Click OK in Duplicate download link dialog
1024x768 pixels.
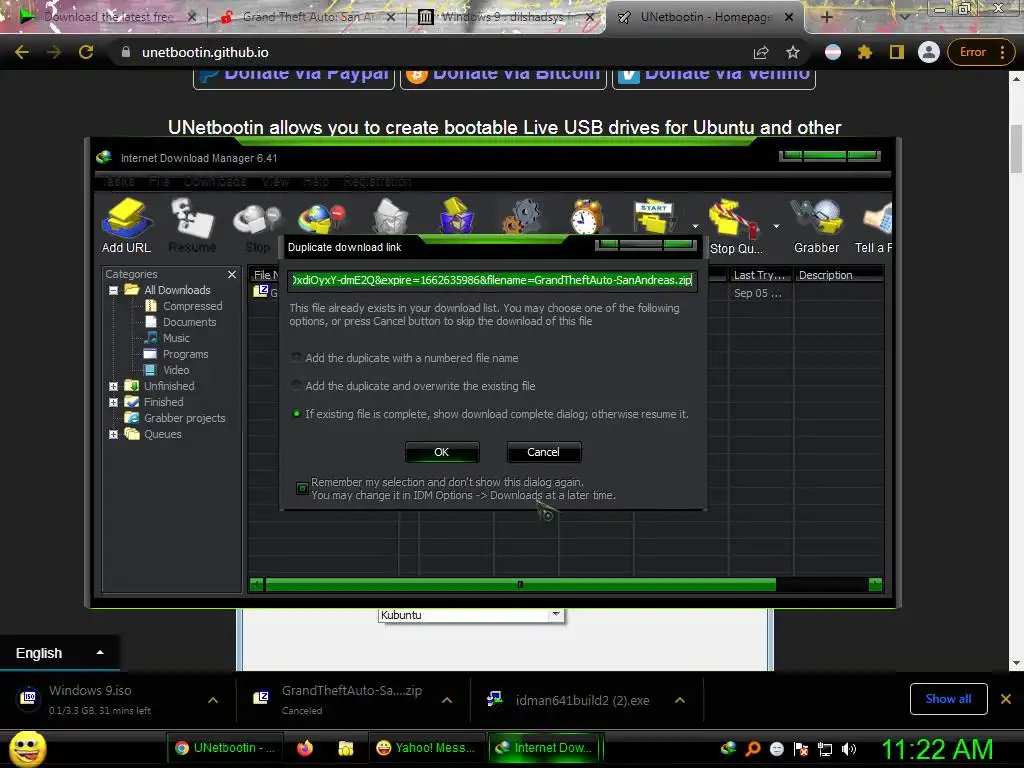point(441,452)
